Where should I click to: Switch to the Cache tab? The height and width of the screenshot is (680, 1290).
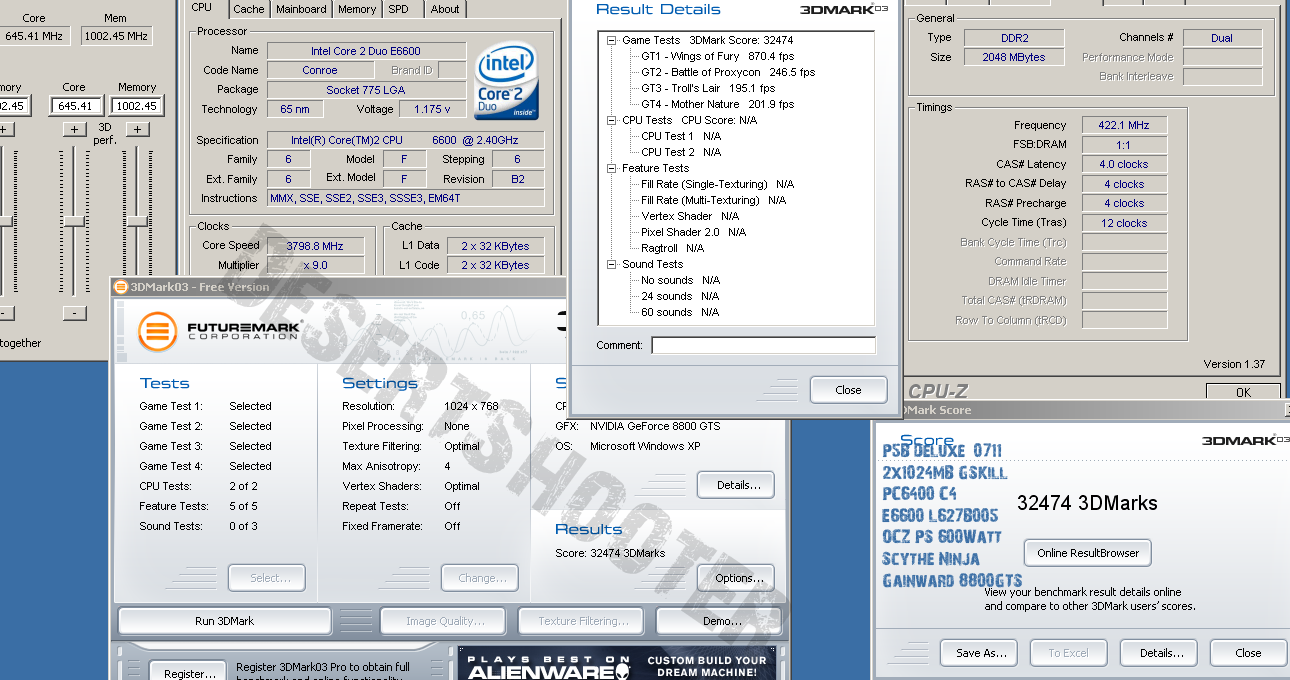point(248,9)
